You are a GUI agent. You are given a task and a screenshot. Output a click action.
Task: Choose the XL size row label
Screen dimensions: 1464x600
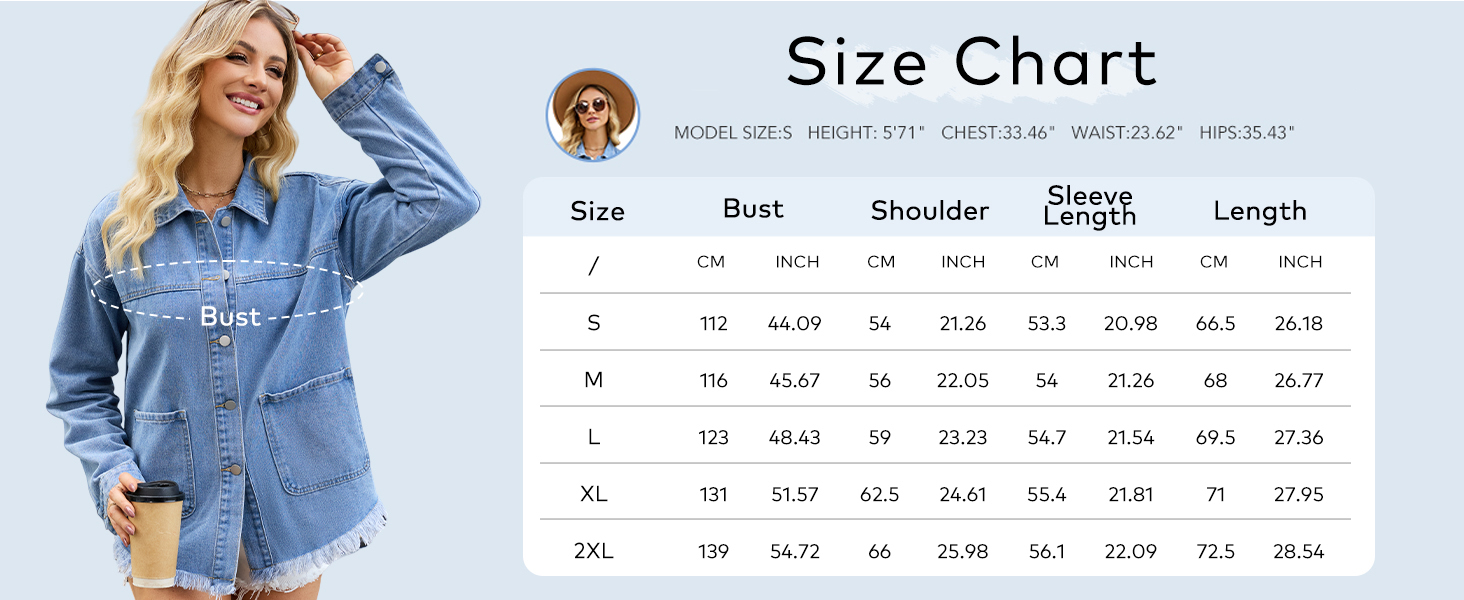coord(594,494)
